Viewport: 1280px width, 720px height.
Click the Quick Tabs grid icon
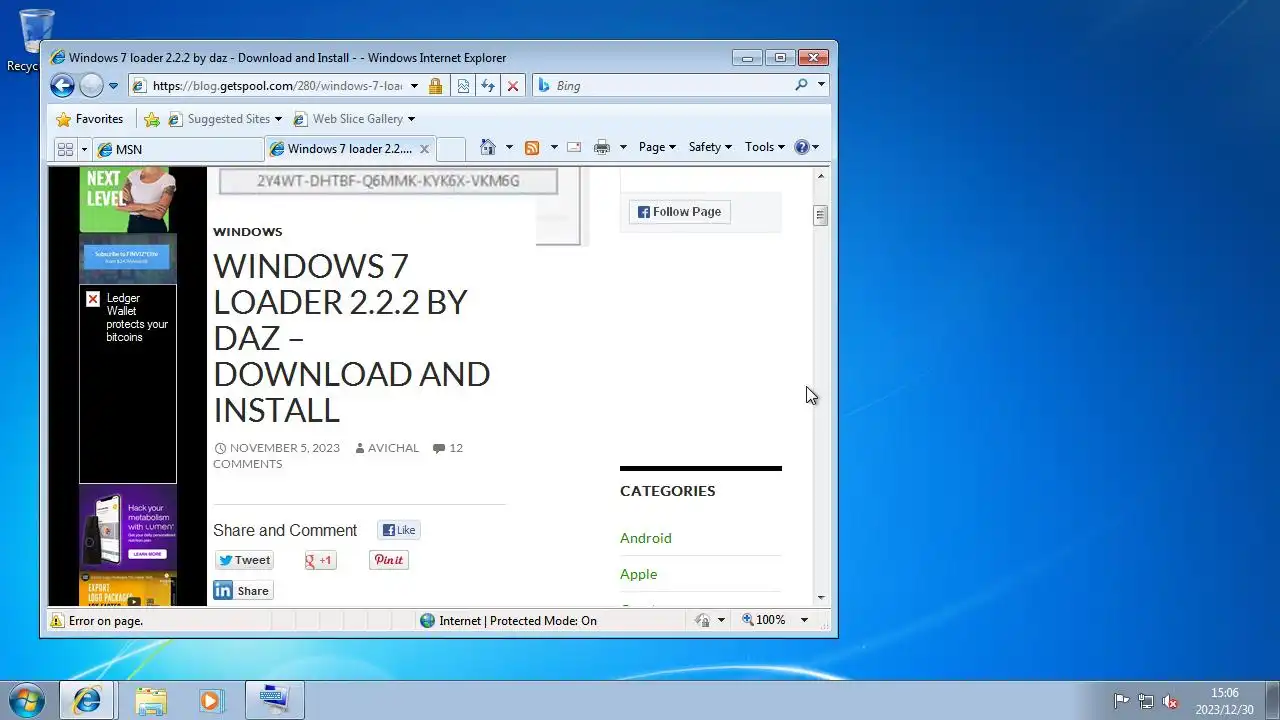(65, 149)
